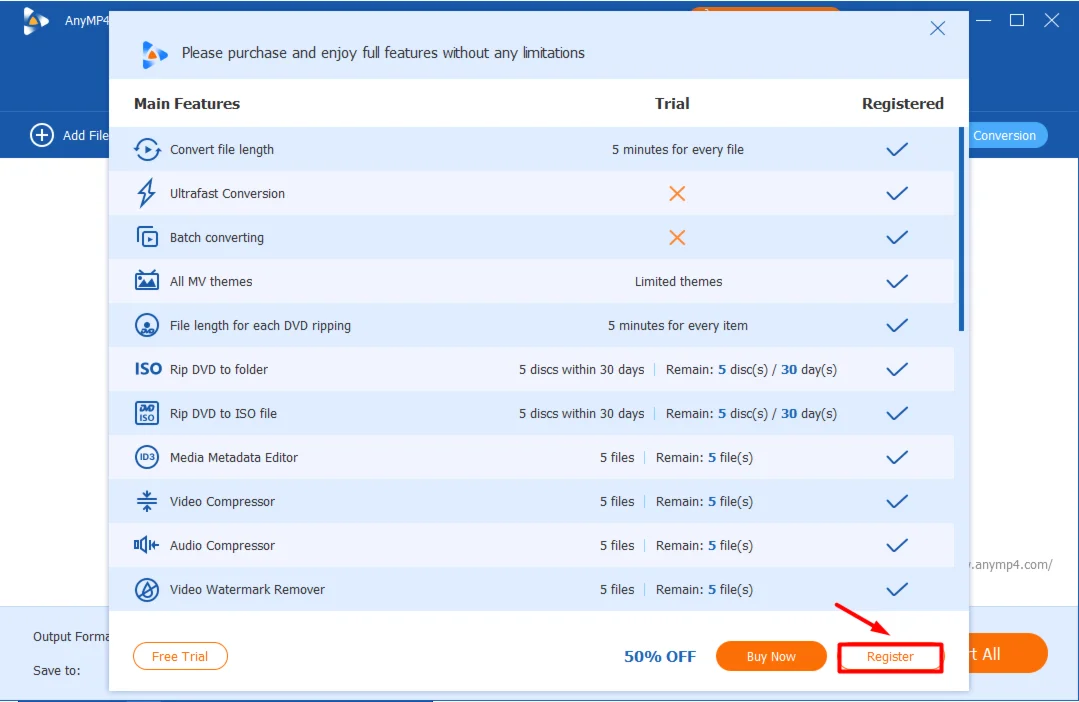Click the orange X for Ultrafast Conversion trial
This screenshot has height=702, width=1079.
677,193
